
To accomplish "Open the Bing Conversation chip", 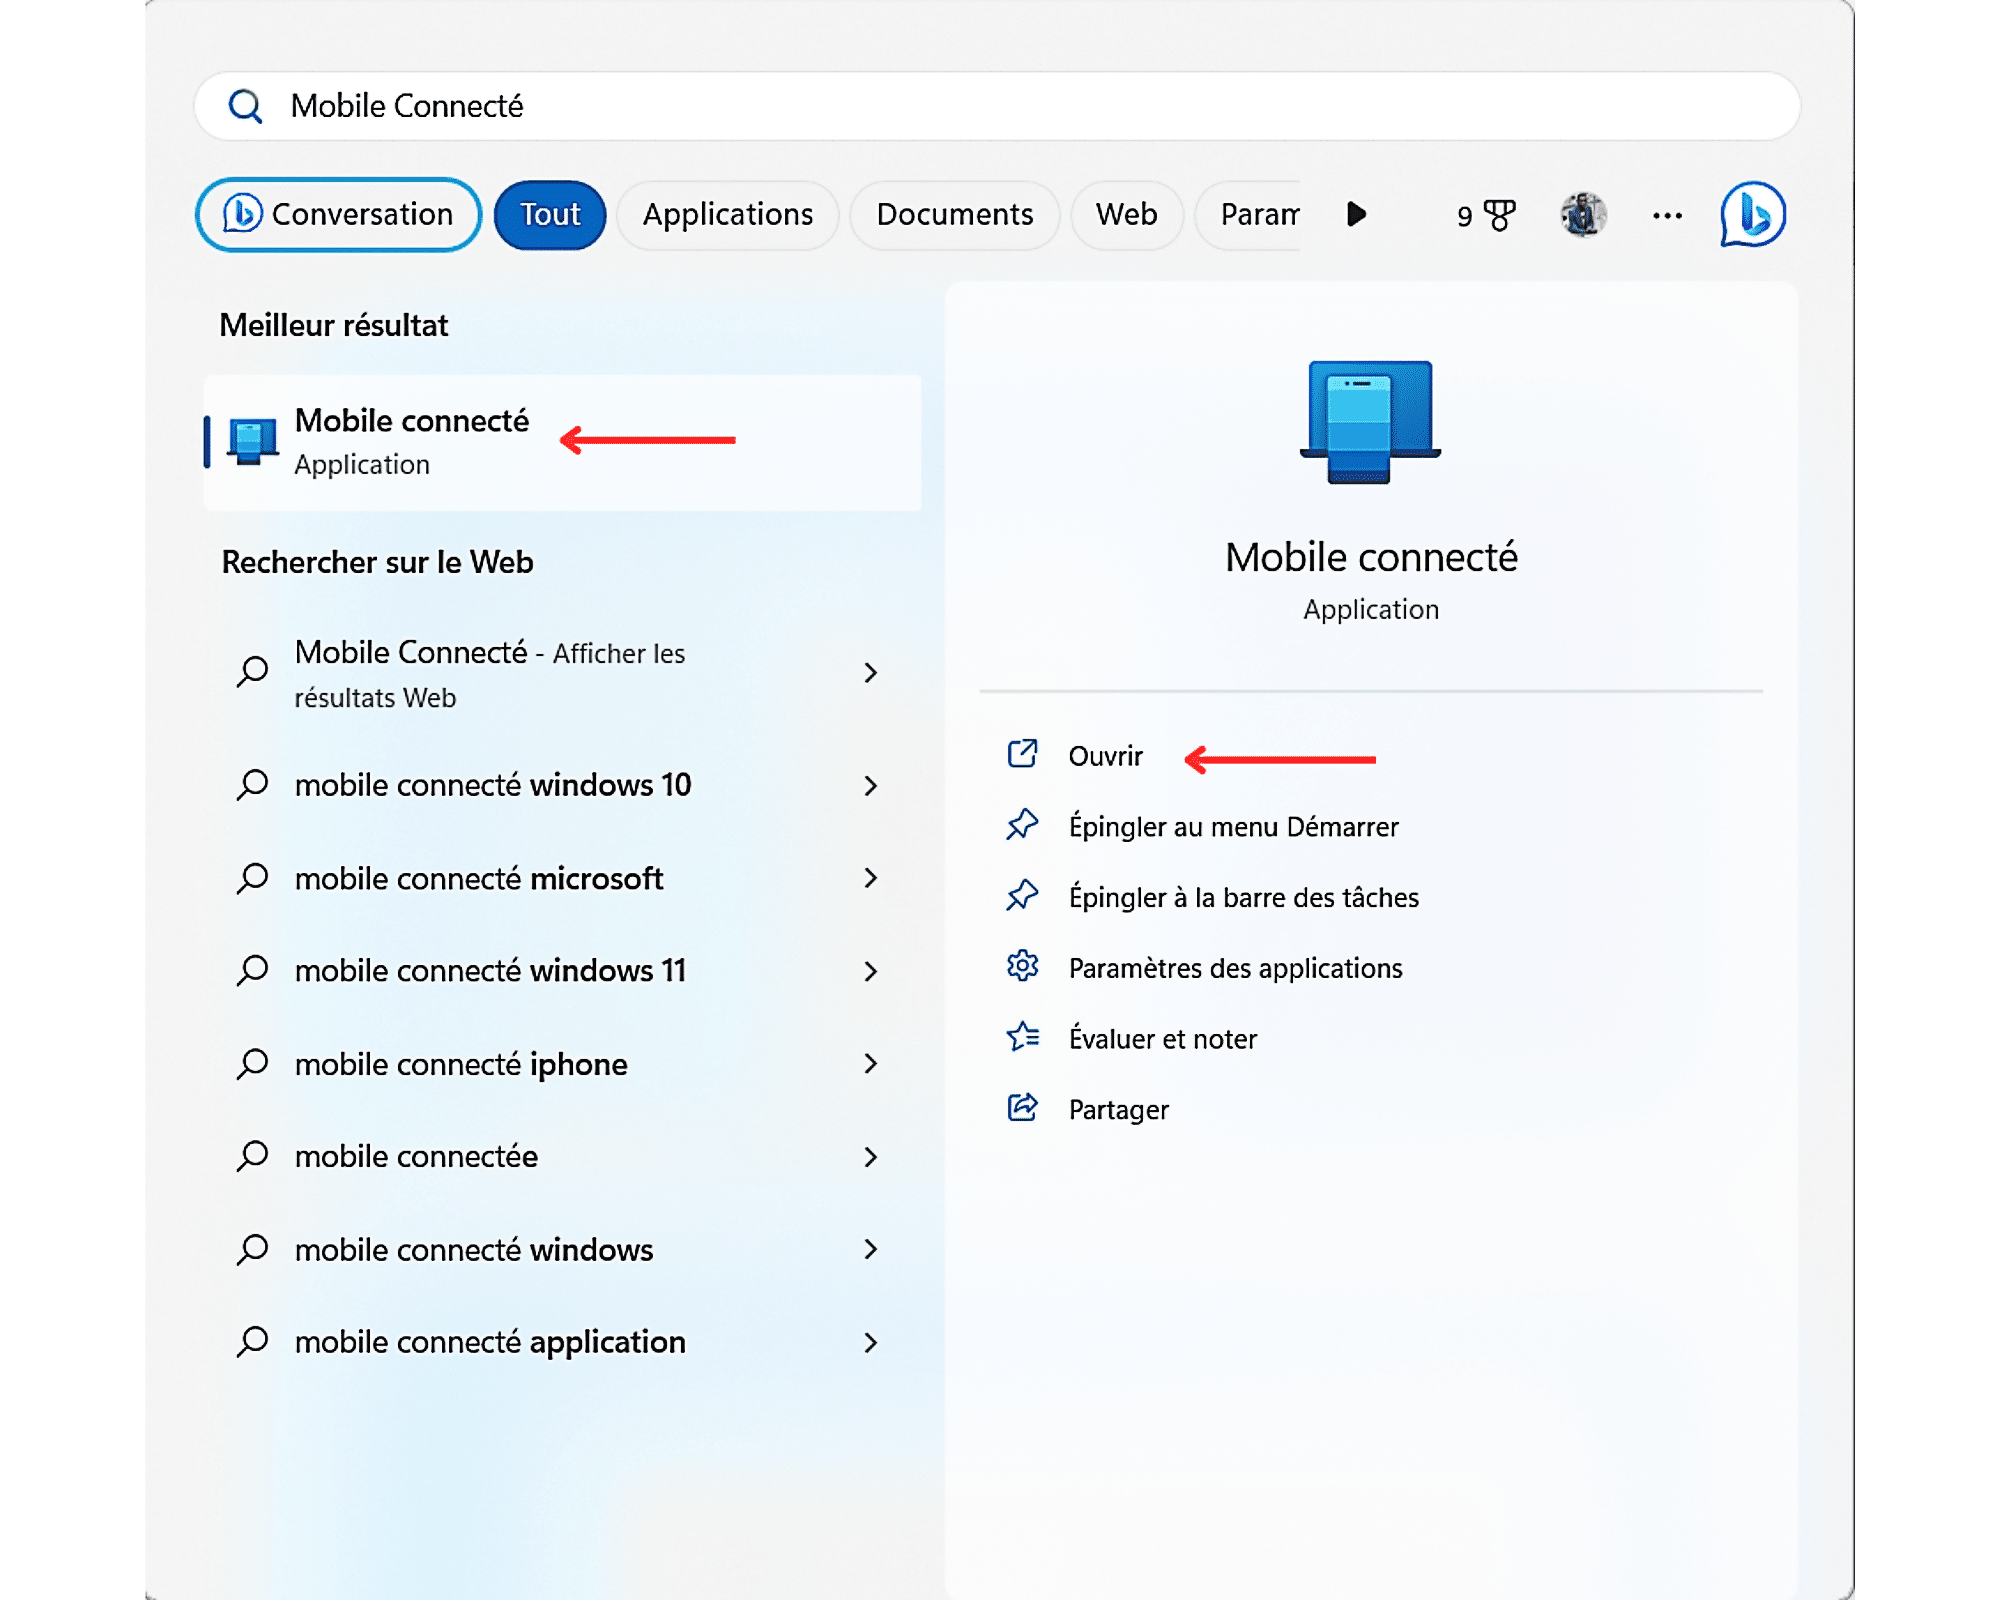I will (338, 214).
